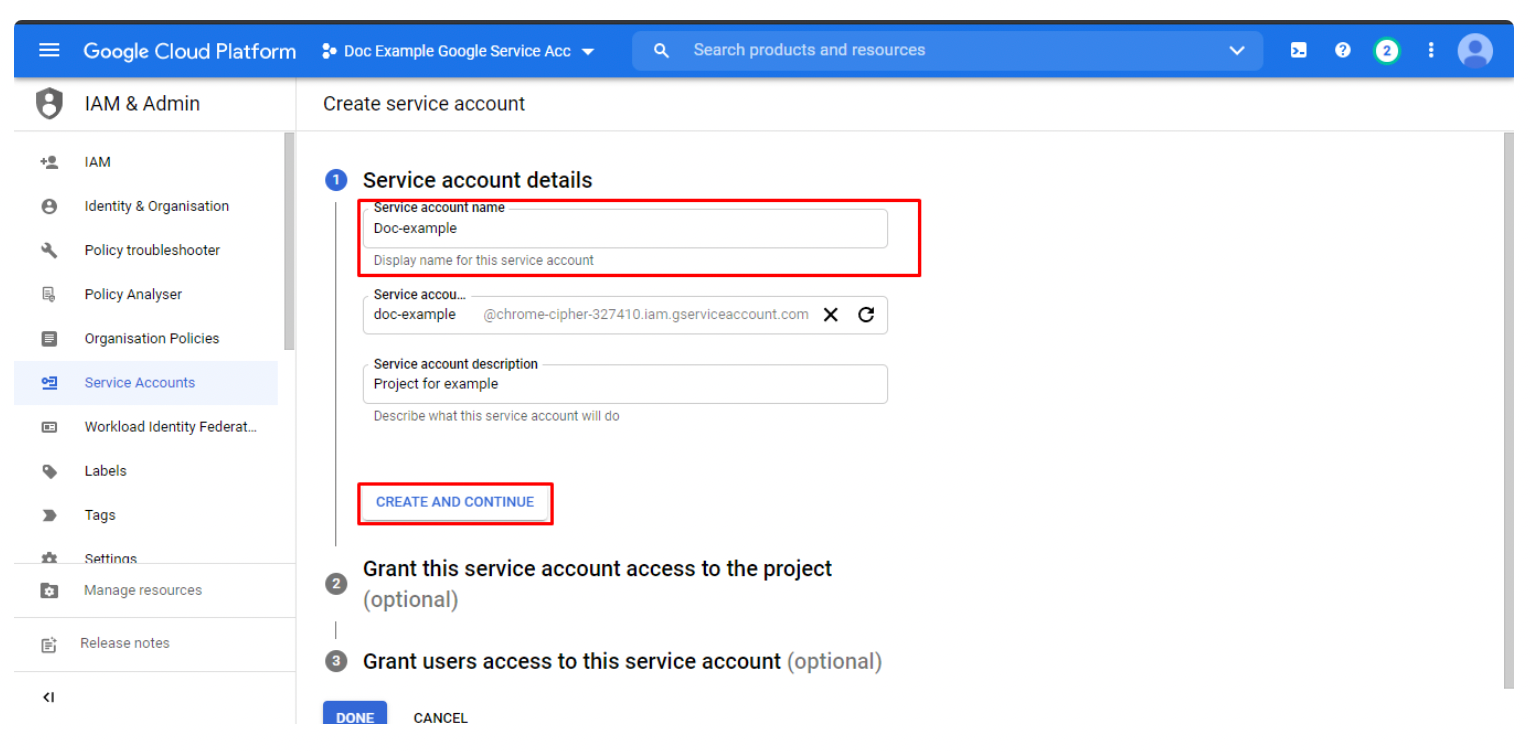This screenshot has width=1530, height=752.
Task: Open the user account avatar
Action: 1475,50
